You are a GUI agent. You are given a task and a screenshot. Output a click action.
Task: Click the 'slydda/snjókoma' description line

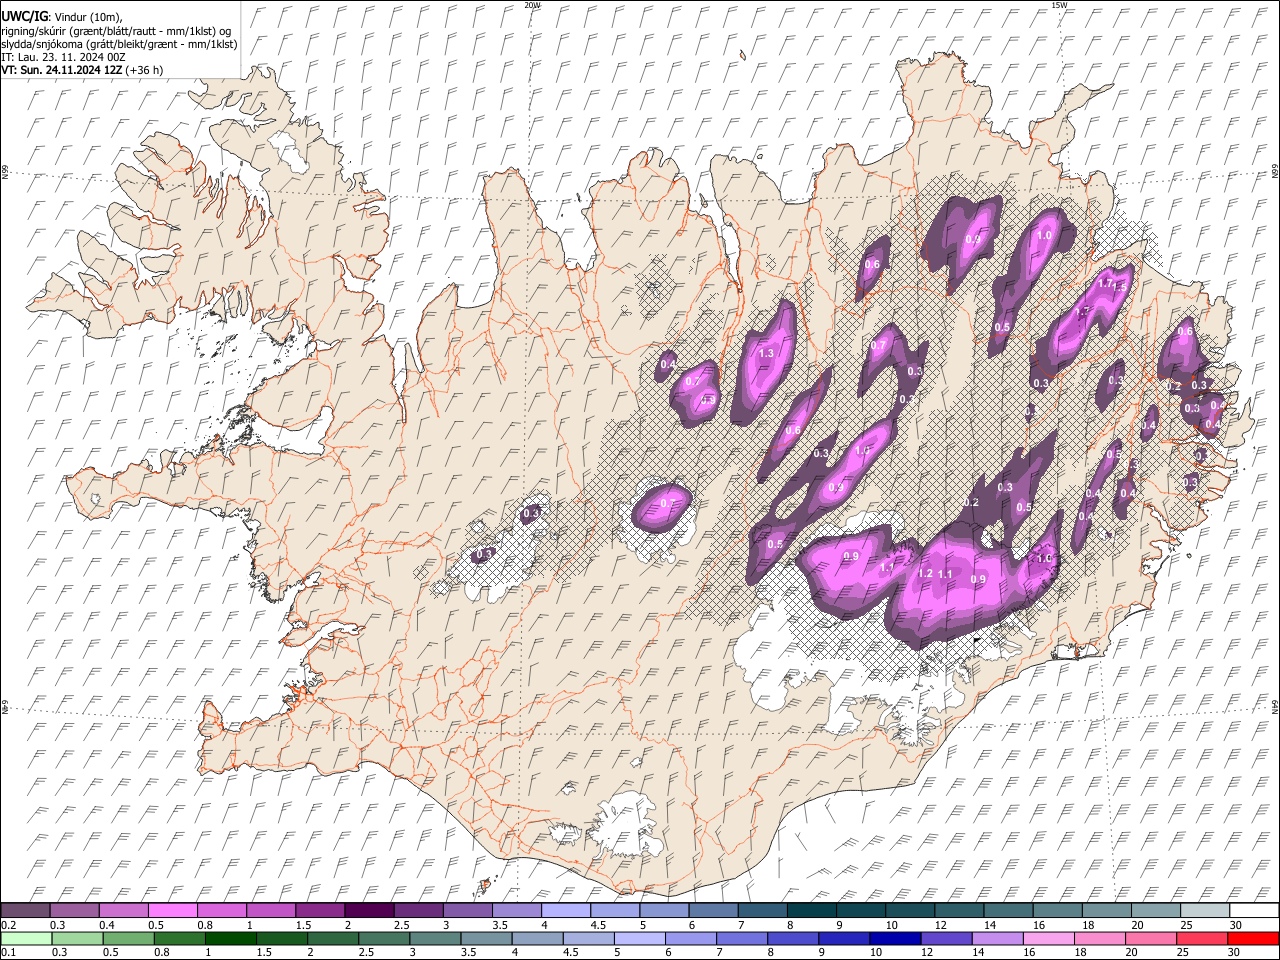click(x=119, y=44)
